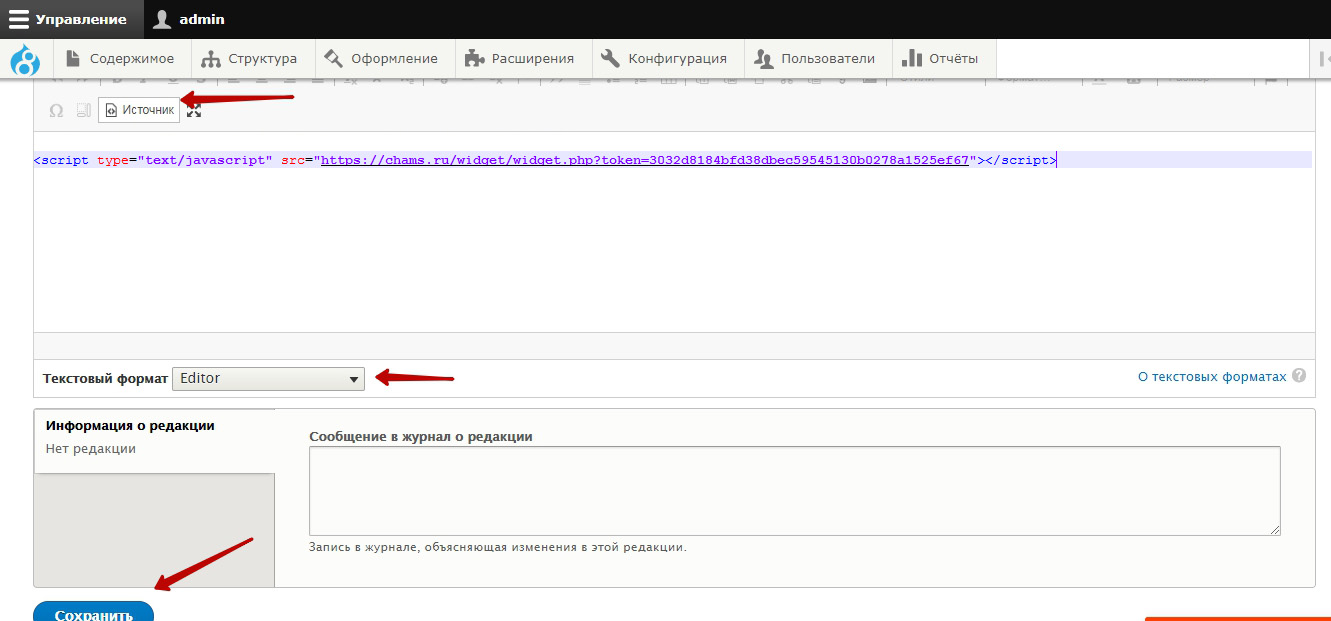Open the Структура menu
Screen dimensions: 1331x621
coord(250,59)
